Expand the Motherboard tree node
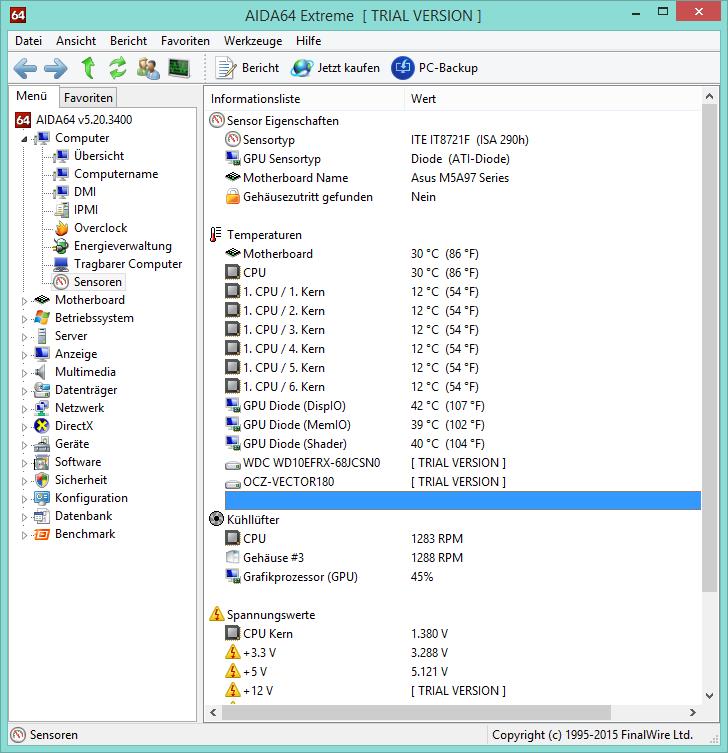 [24, 301]
